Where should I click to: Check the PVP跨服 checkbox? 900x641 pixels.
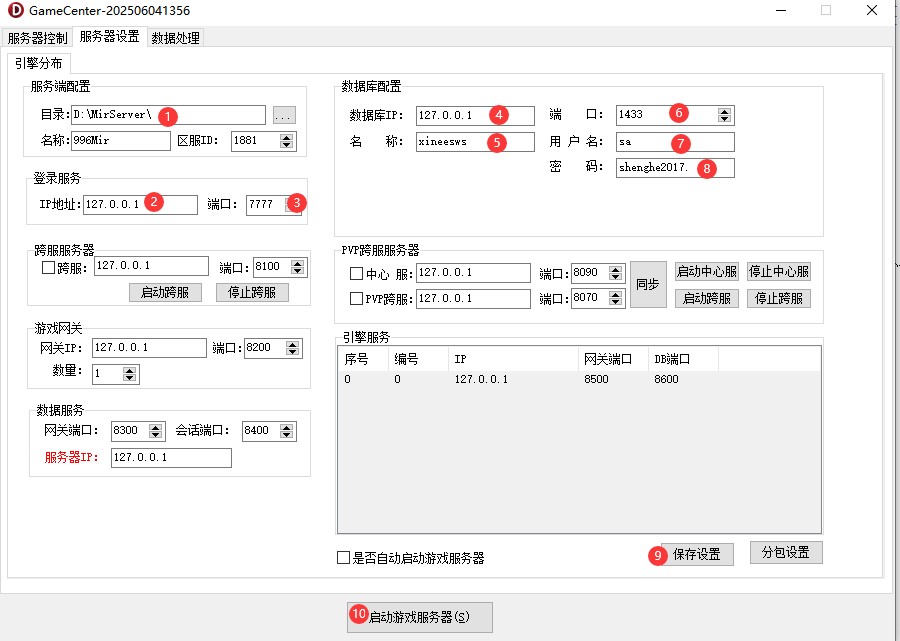coord(356,298)
